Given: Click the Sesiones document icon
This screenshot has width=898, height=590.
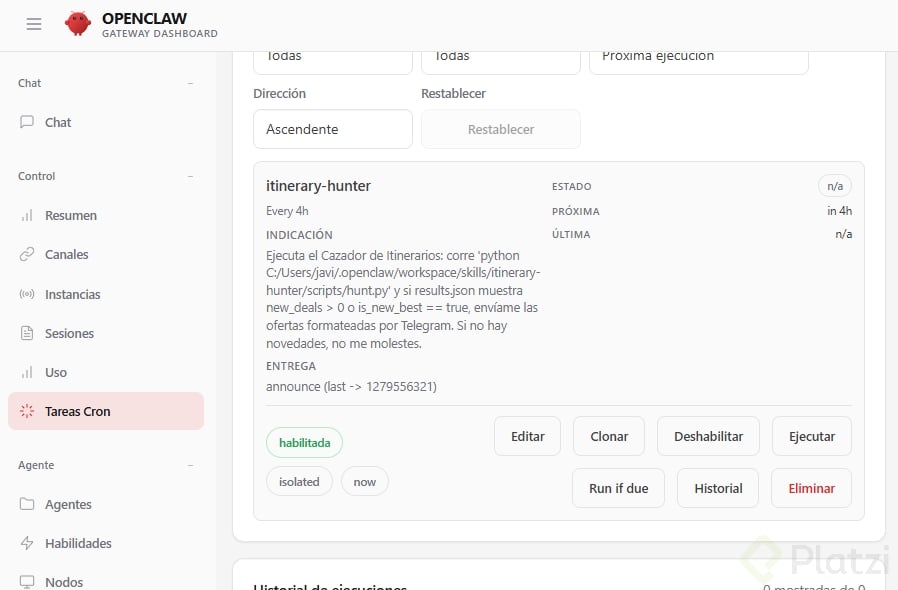Looking at the screenshot, I should (27, 333).
